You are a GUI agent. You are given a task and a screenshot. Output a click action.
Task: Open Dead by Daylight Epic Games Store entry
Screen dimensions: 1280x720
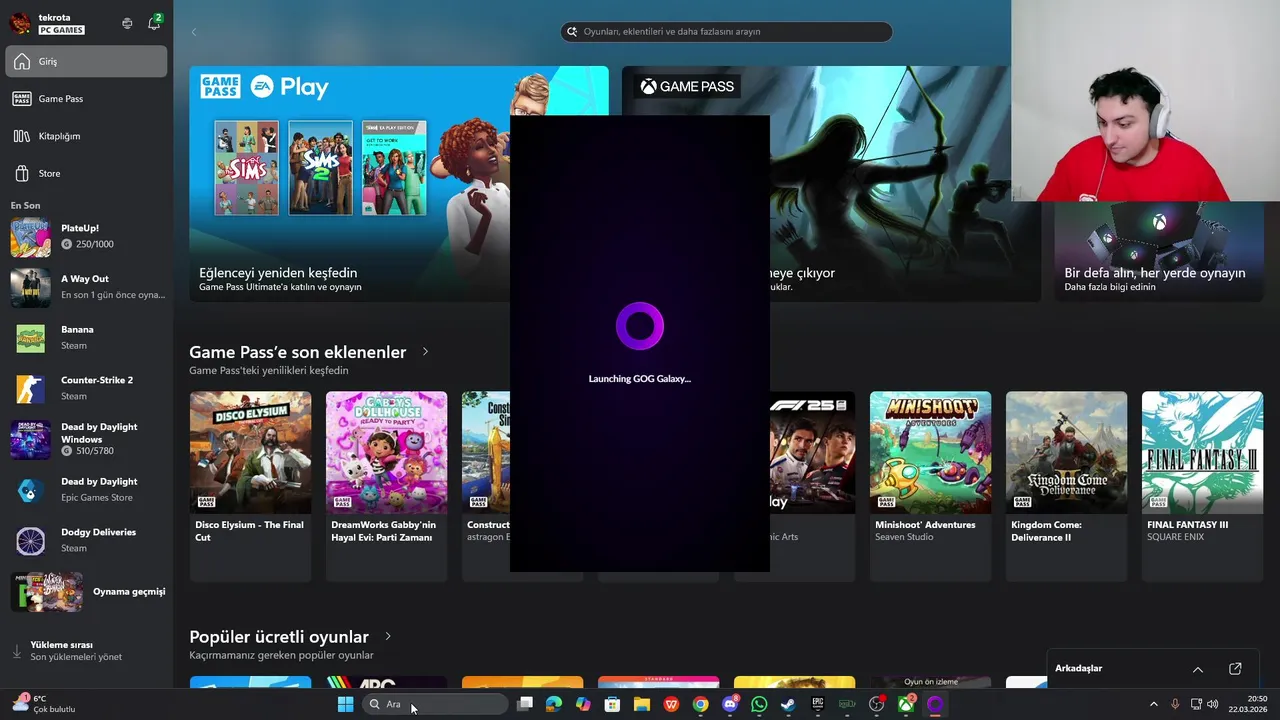(x=86, y=490)
